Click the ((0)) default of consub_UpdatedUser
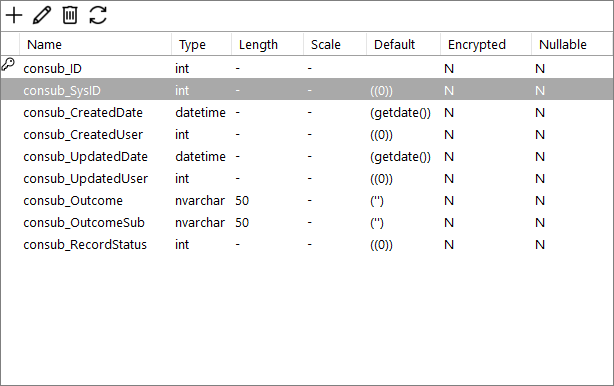Screen dimensions: 614x386 click(x=381, y=179)
